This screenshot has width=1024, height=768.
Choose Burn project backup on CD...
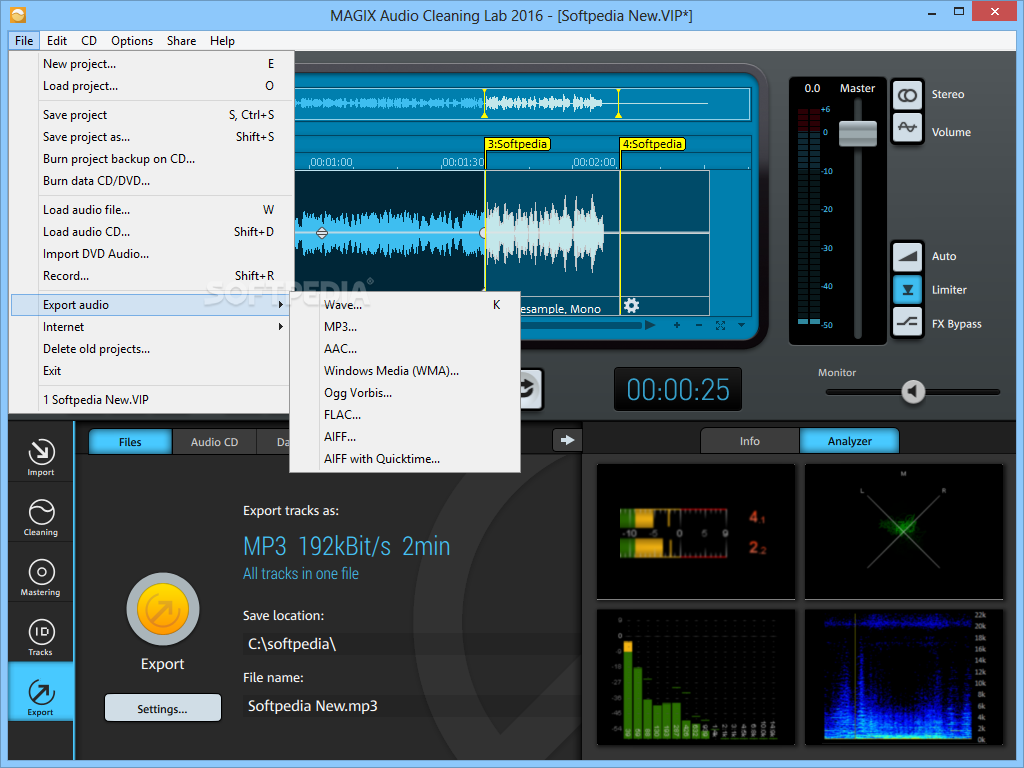[x=152, y=159]
